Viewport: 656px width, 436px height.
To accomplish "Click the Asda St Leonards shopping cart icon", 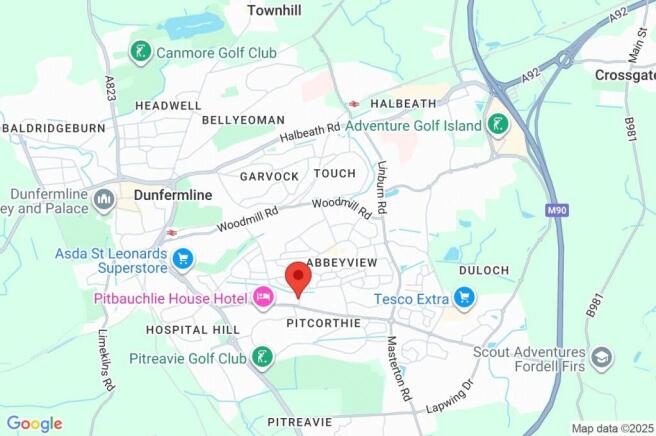I will [x=183, y=259].
